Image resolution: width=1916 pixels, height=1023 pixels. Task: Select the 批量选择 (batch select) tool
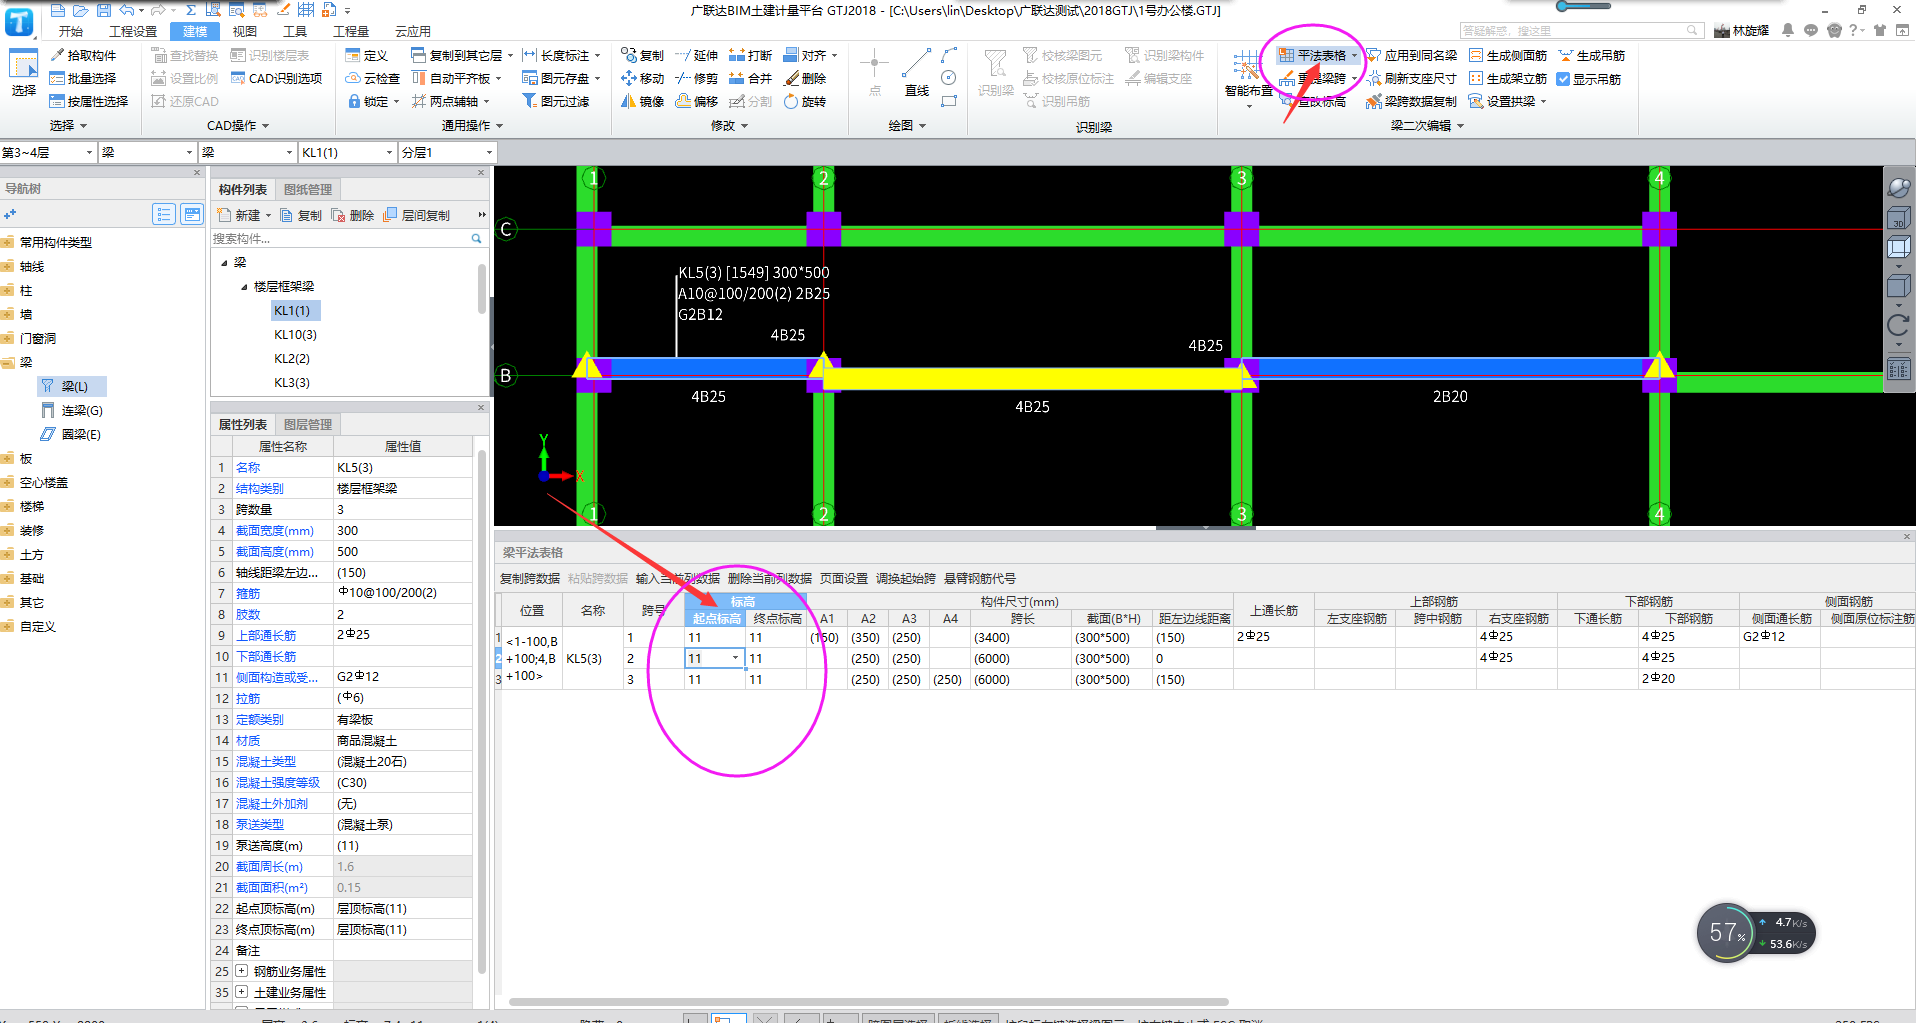[84, 78]
